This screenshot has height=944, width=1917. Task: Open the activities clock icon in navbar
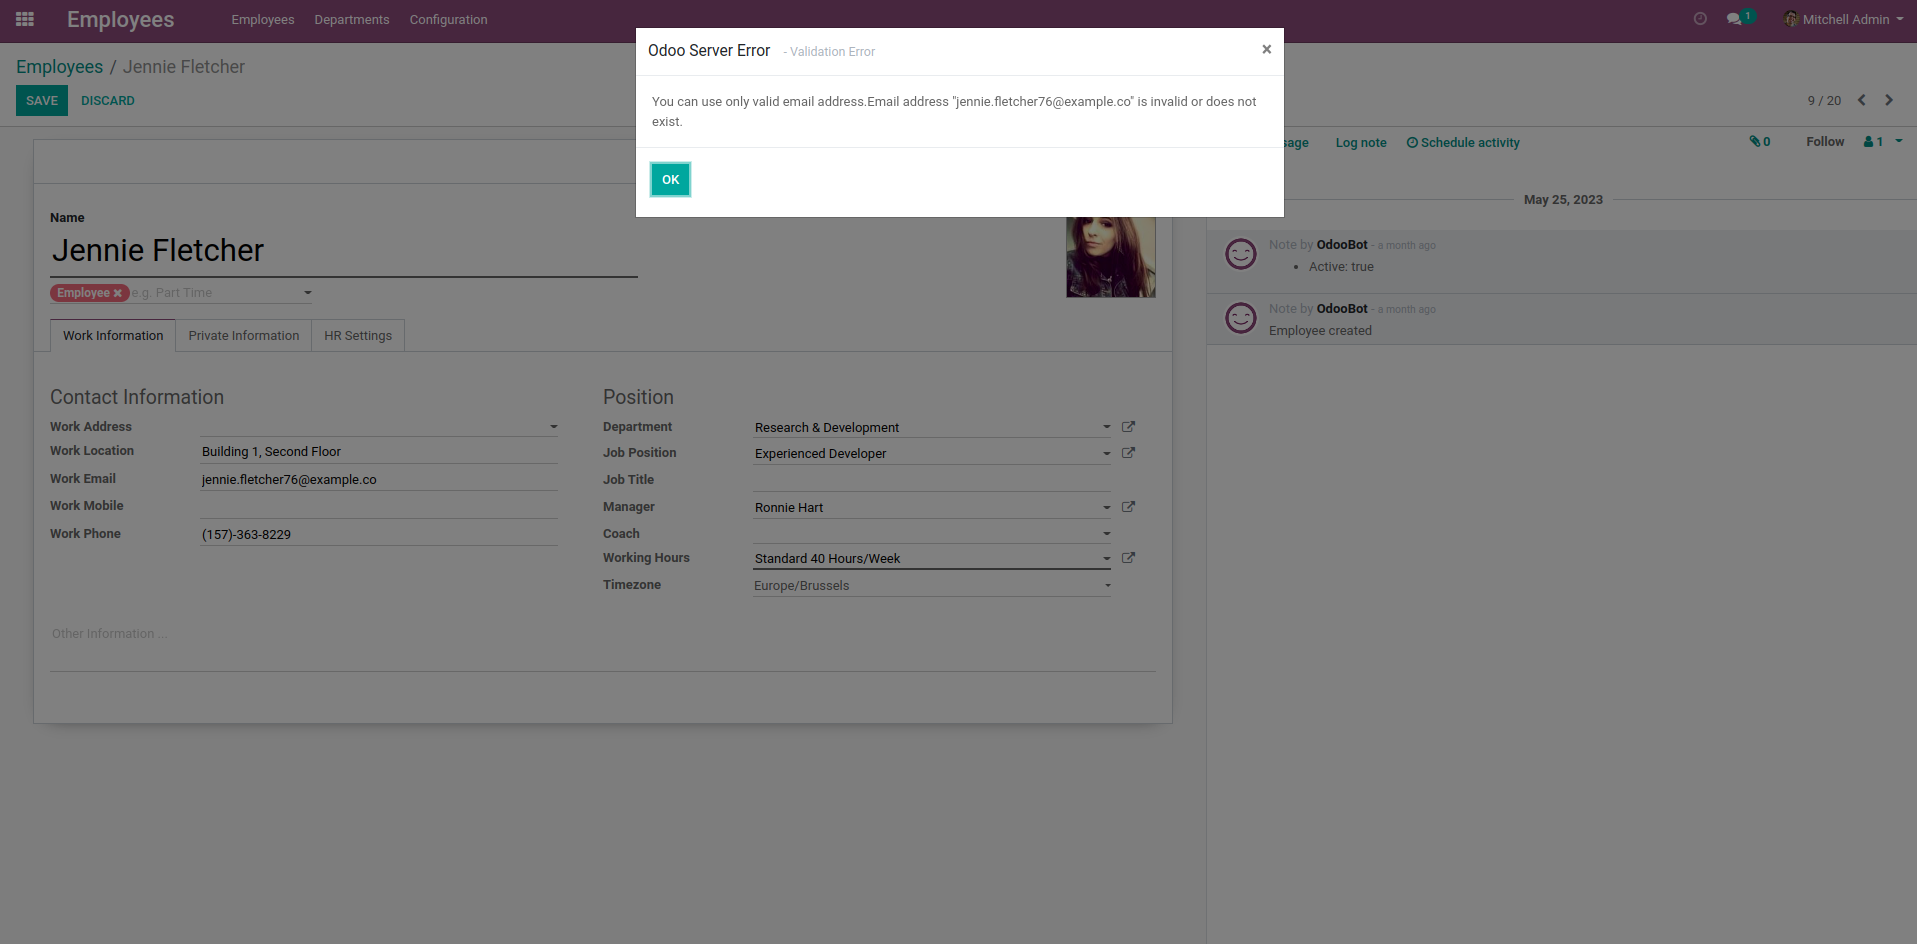(x=1700, y=19)
